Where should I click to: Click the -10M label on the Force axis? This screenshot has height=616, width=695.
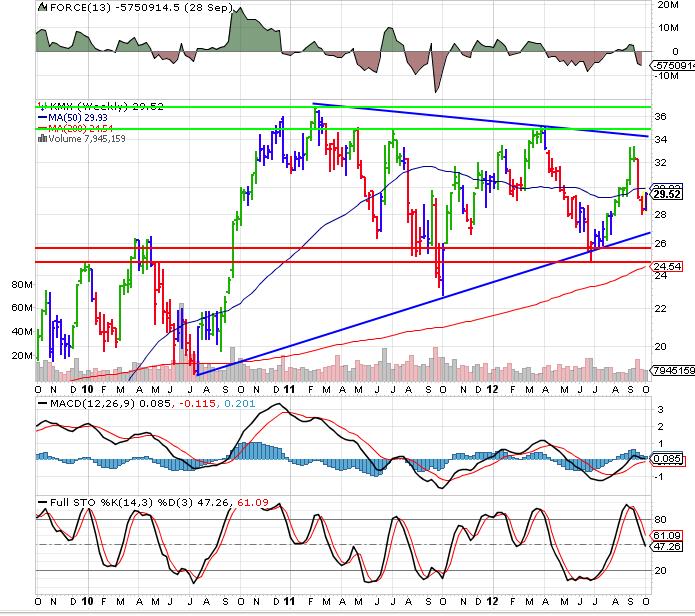[x=666, y=76]
